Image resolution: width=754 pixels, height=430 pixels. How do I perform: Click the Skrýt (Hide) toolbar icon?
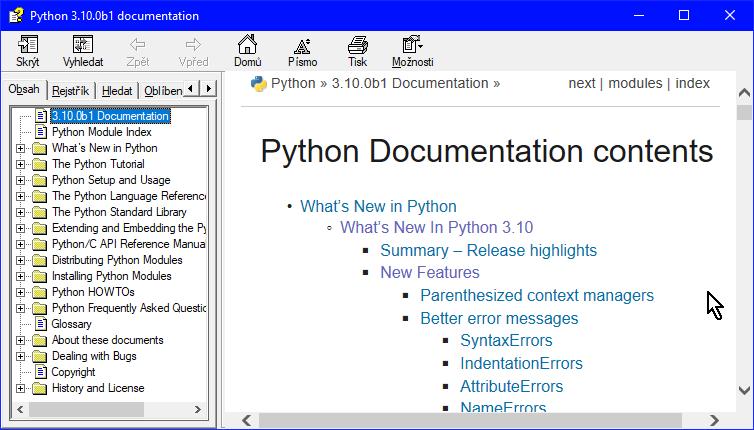tap(27, 45)
